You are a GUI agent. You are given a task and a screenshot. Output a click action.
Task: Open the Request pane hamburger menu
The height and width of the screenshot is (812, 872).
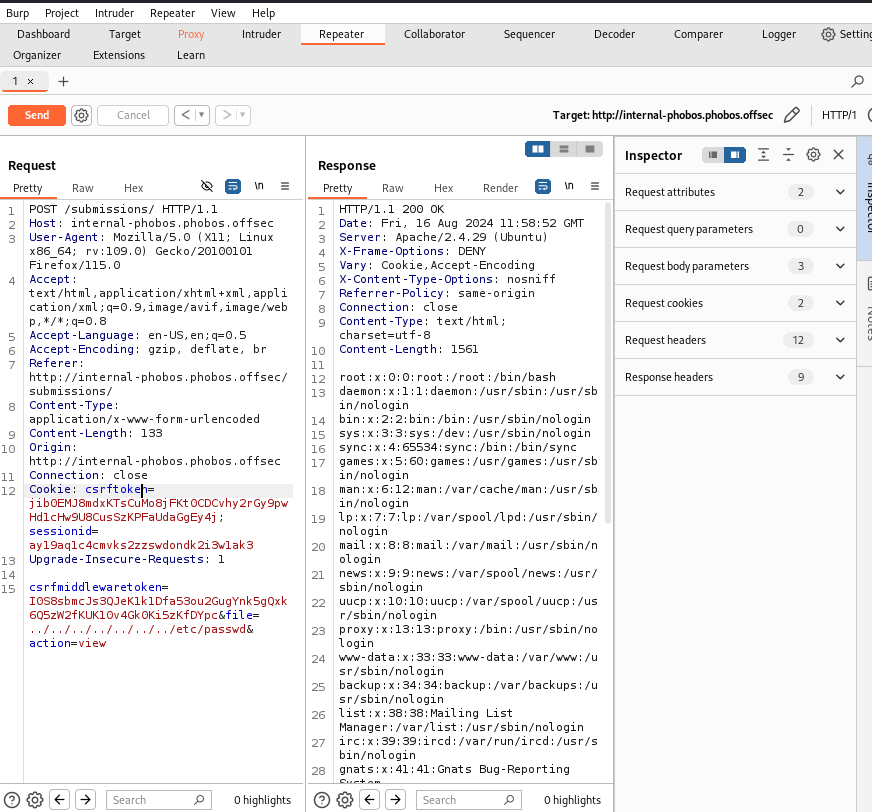point(285,187)
